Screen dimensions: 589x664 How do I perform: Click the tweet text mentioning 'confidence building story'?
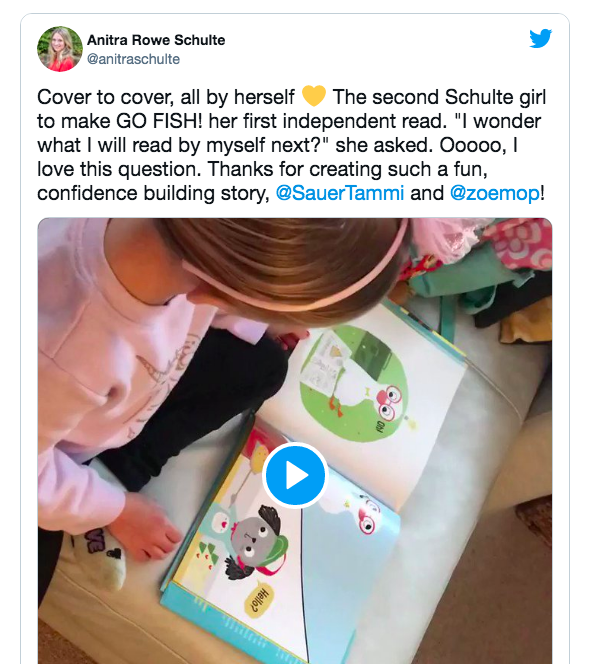(153, 193)
